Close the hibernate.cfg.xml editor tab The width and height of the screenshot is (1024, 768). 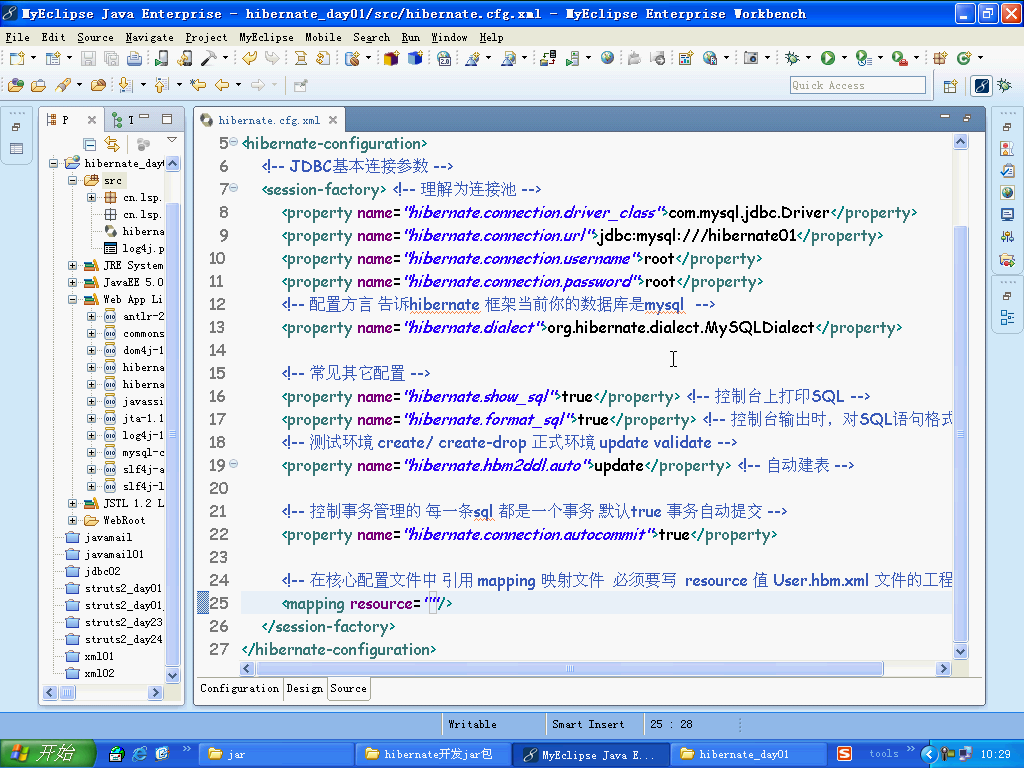[x=333, y=120]
